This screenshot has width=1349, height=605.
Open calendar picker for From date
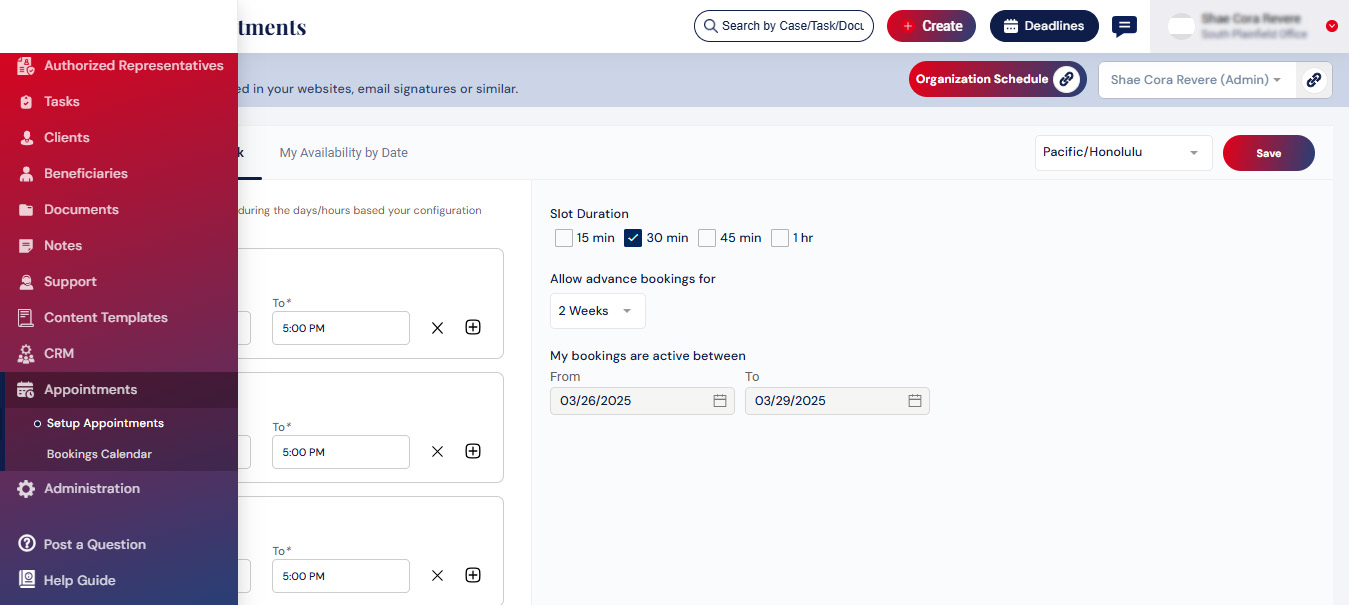(x=719, y=401)
